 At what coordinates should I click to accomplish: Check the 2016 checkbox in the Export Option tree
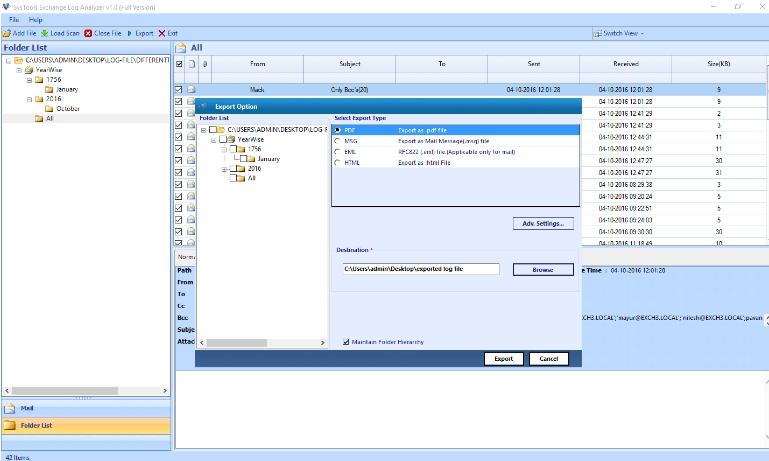point(233,169)
